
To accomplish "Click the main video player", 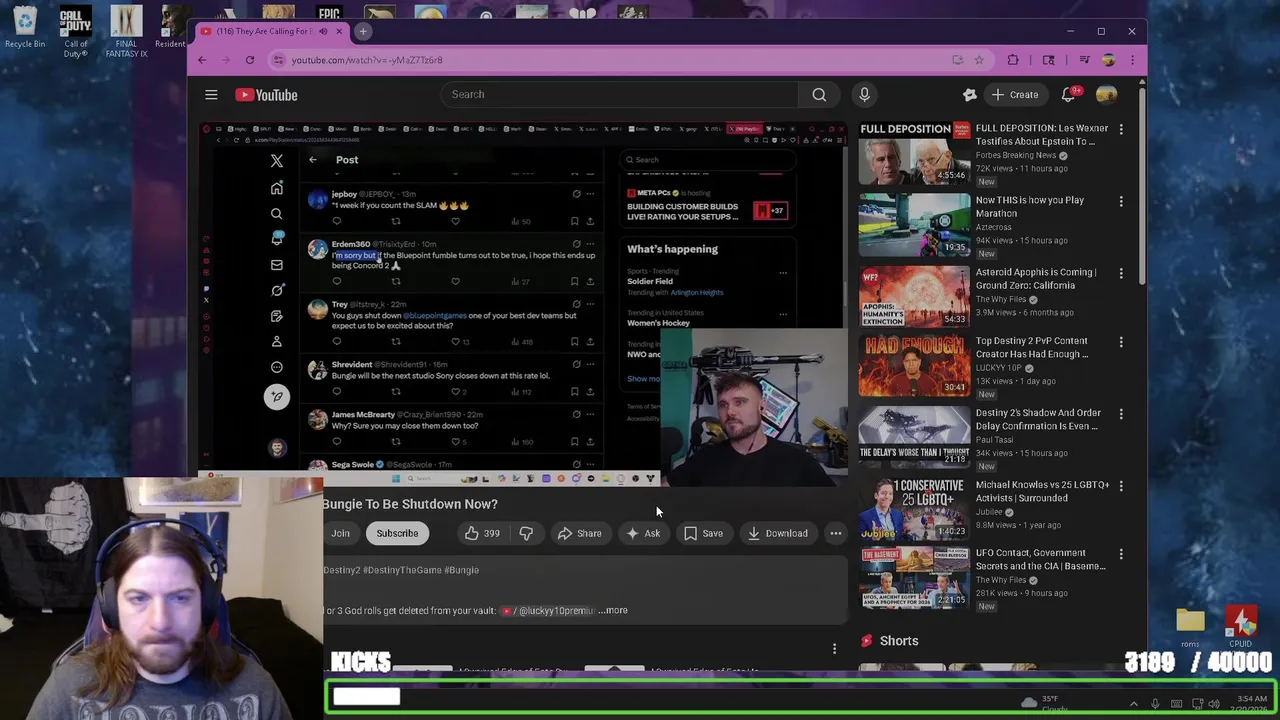I will click(523, 304).
